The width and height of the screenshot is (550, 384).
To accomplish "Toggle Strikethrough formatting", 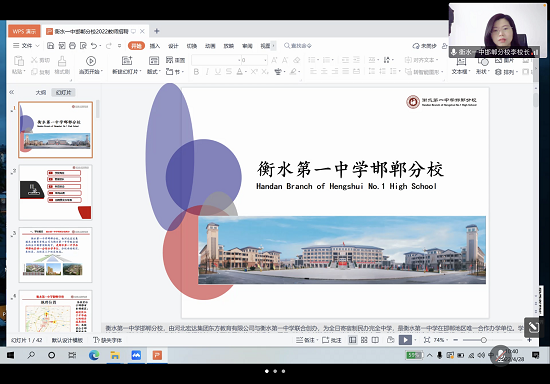I will 229,72.
